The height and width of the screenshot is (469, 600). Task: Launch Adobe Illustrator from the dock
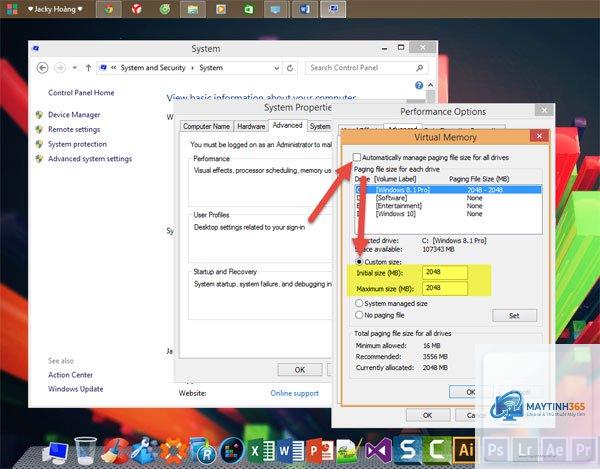pyautogui.click(x=466, y=450)
